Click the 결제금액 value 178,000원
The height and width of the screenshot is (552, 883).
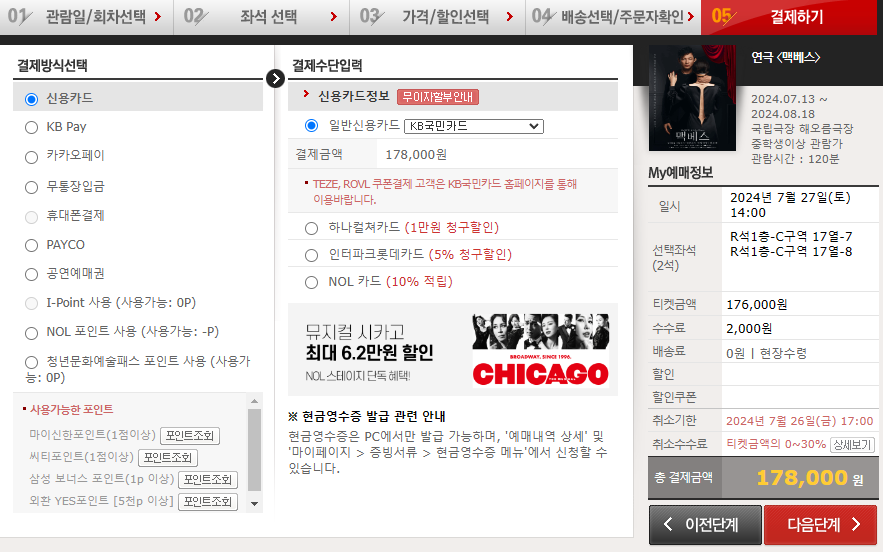(416, 154)
